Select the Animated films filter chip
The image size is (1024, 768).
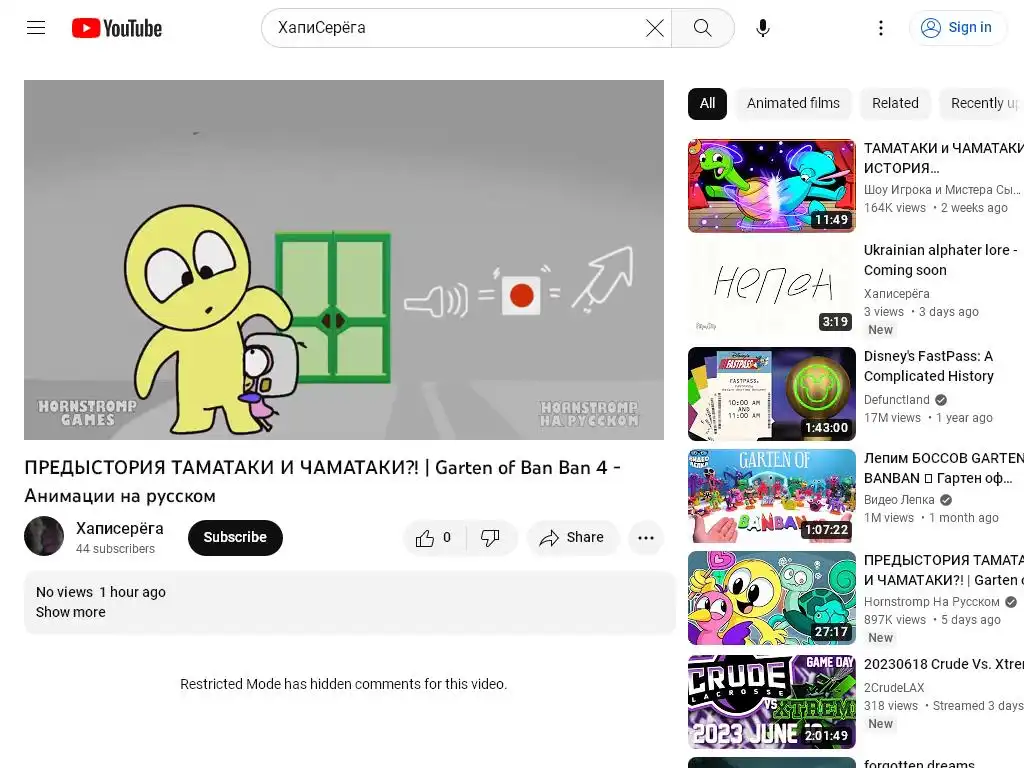(793, 103)
